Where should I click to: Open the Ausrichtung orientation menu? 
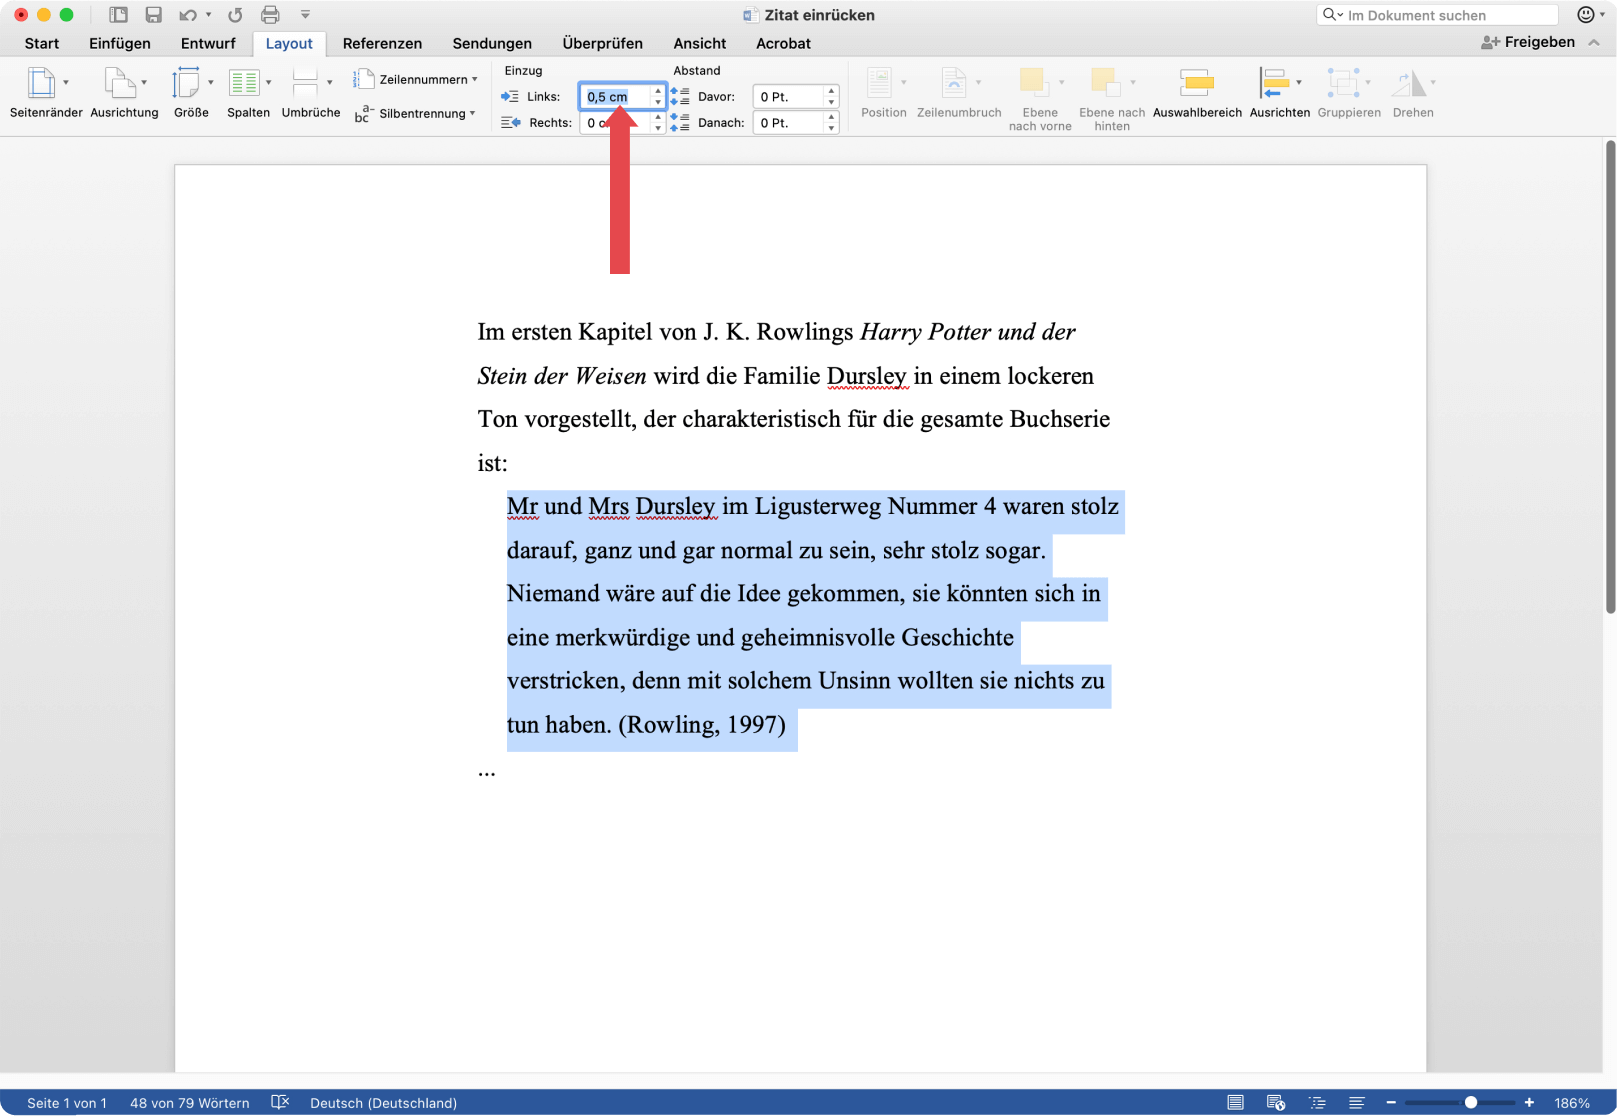point(124,93)
